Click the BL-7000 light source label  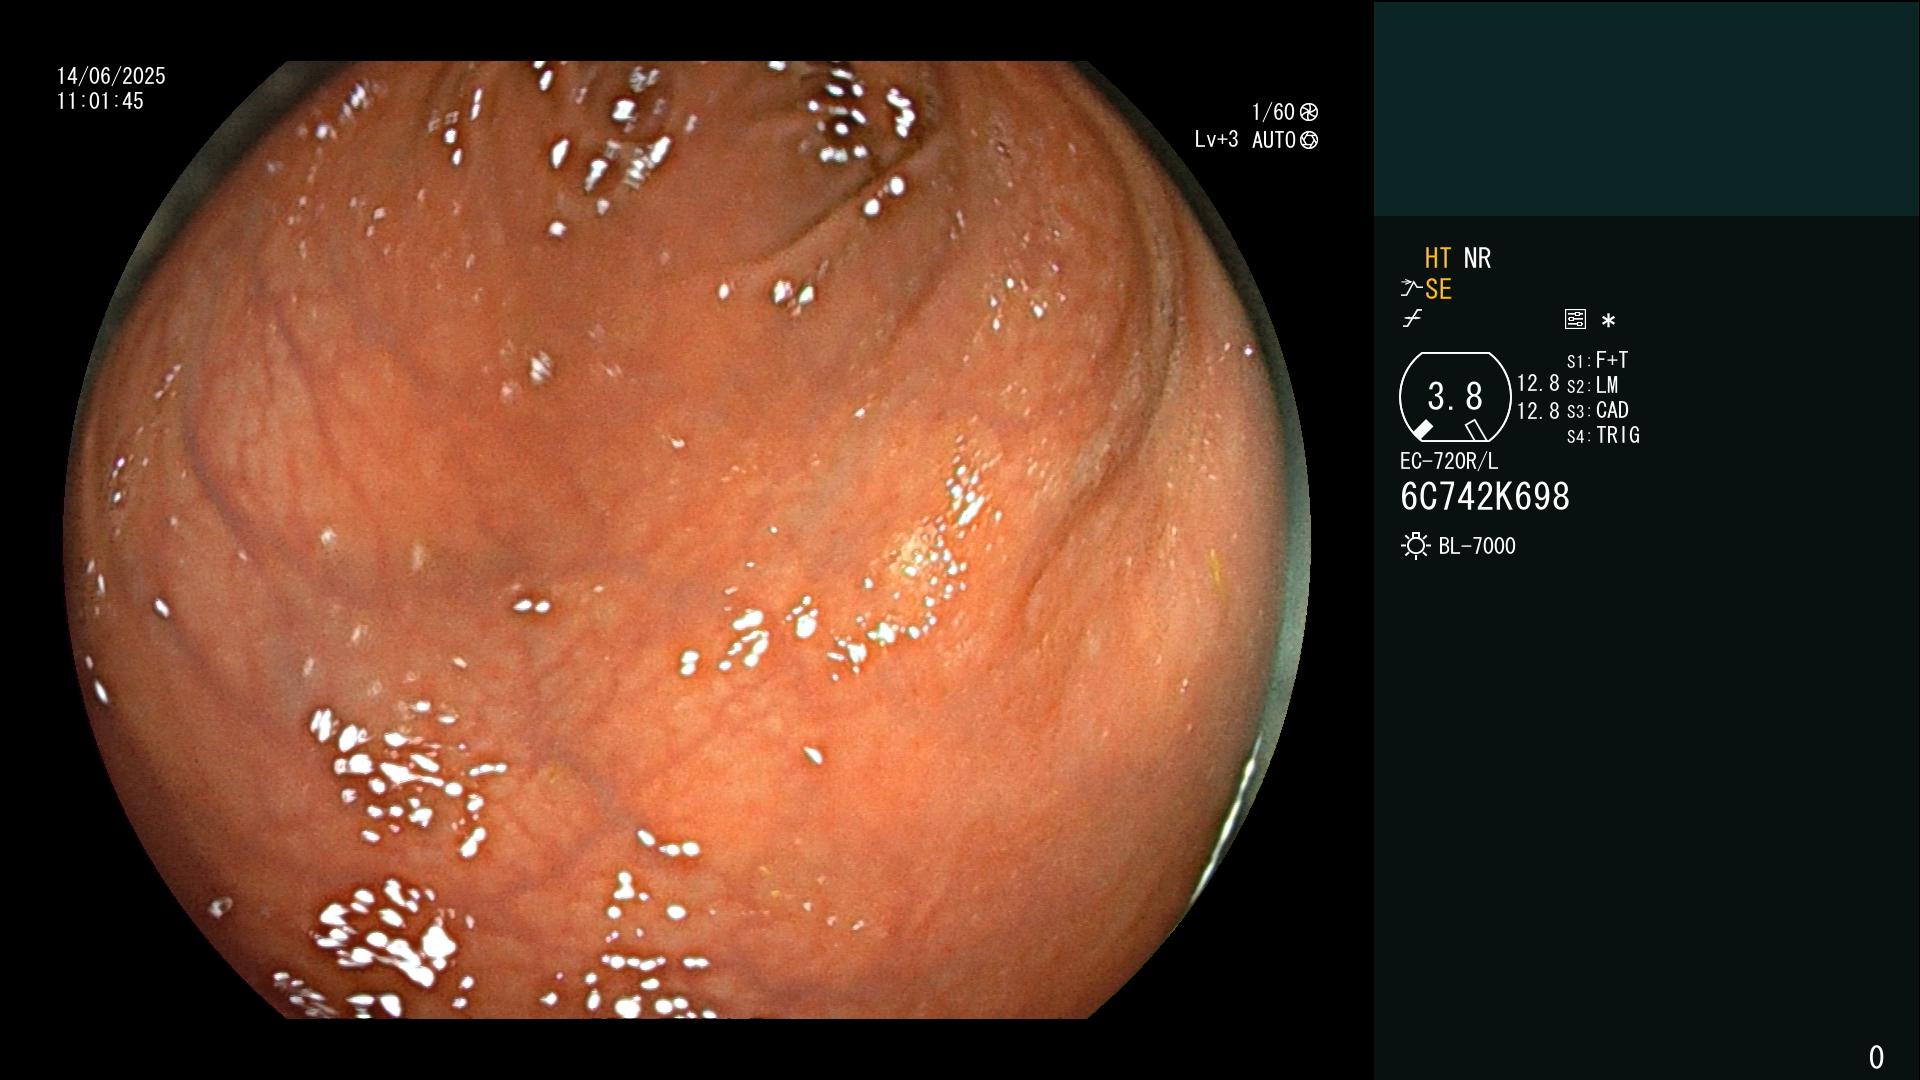pyautogui.click(x=1477, y=546)
